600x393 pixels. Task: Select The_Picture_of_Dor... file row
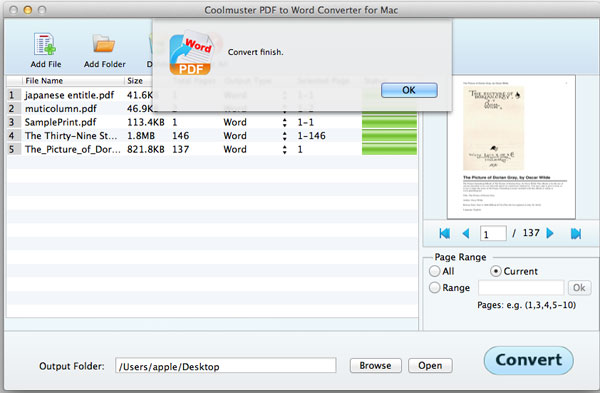(212, 149)
